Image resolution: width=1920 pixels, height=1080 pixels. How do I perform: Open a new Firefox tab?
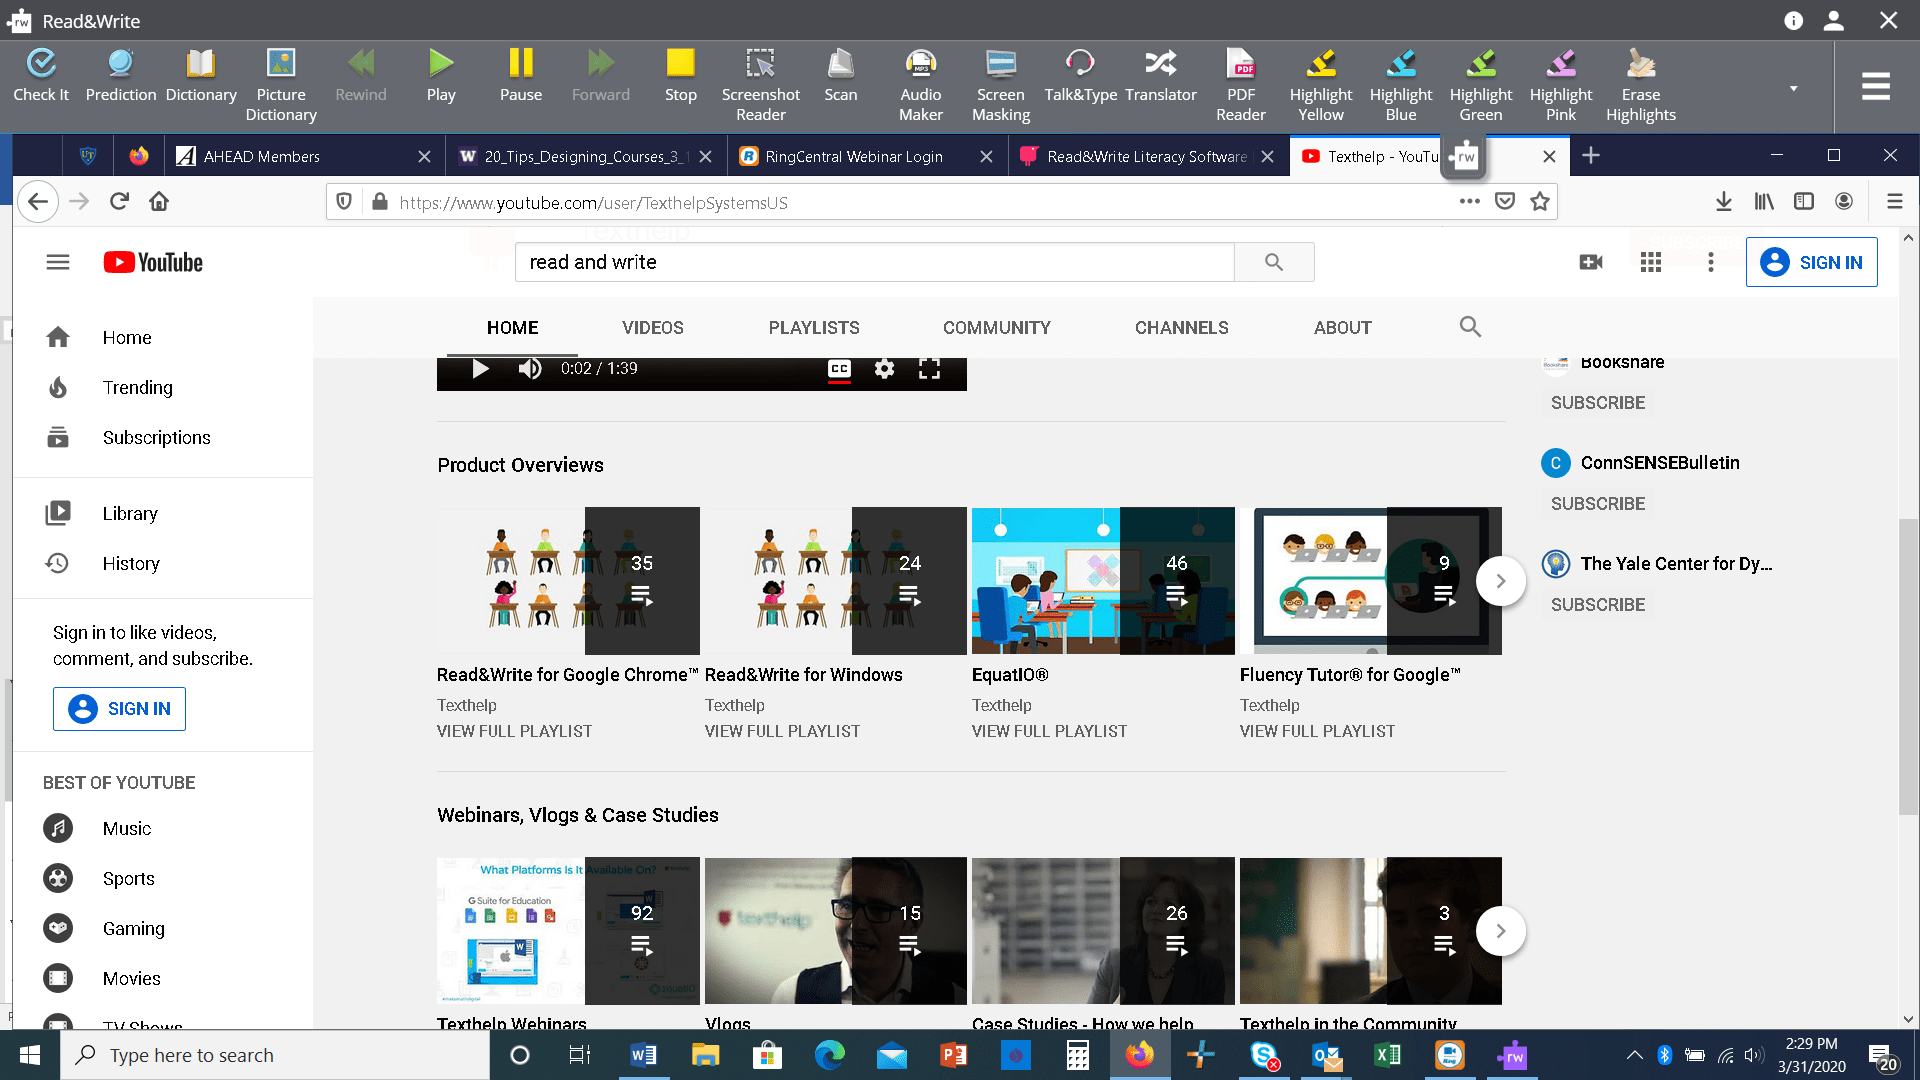point(1591,155)
